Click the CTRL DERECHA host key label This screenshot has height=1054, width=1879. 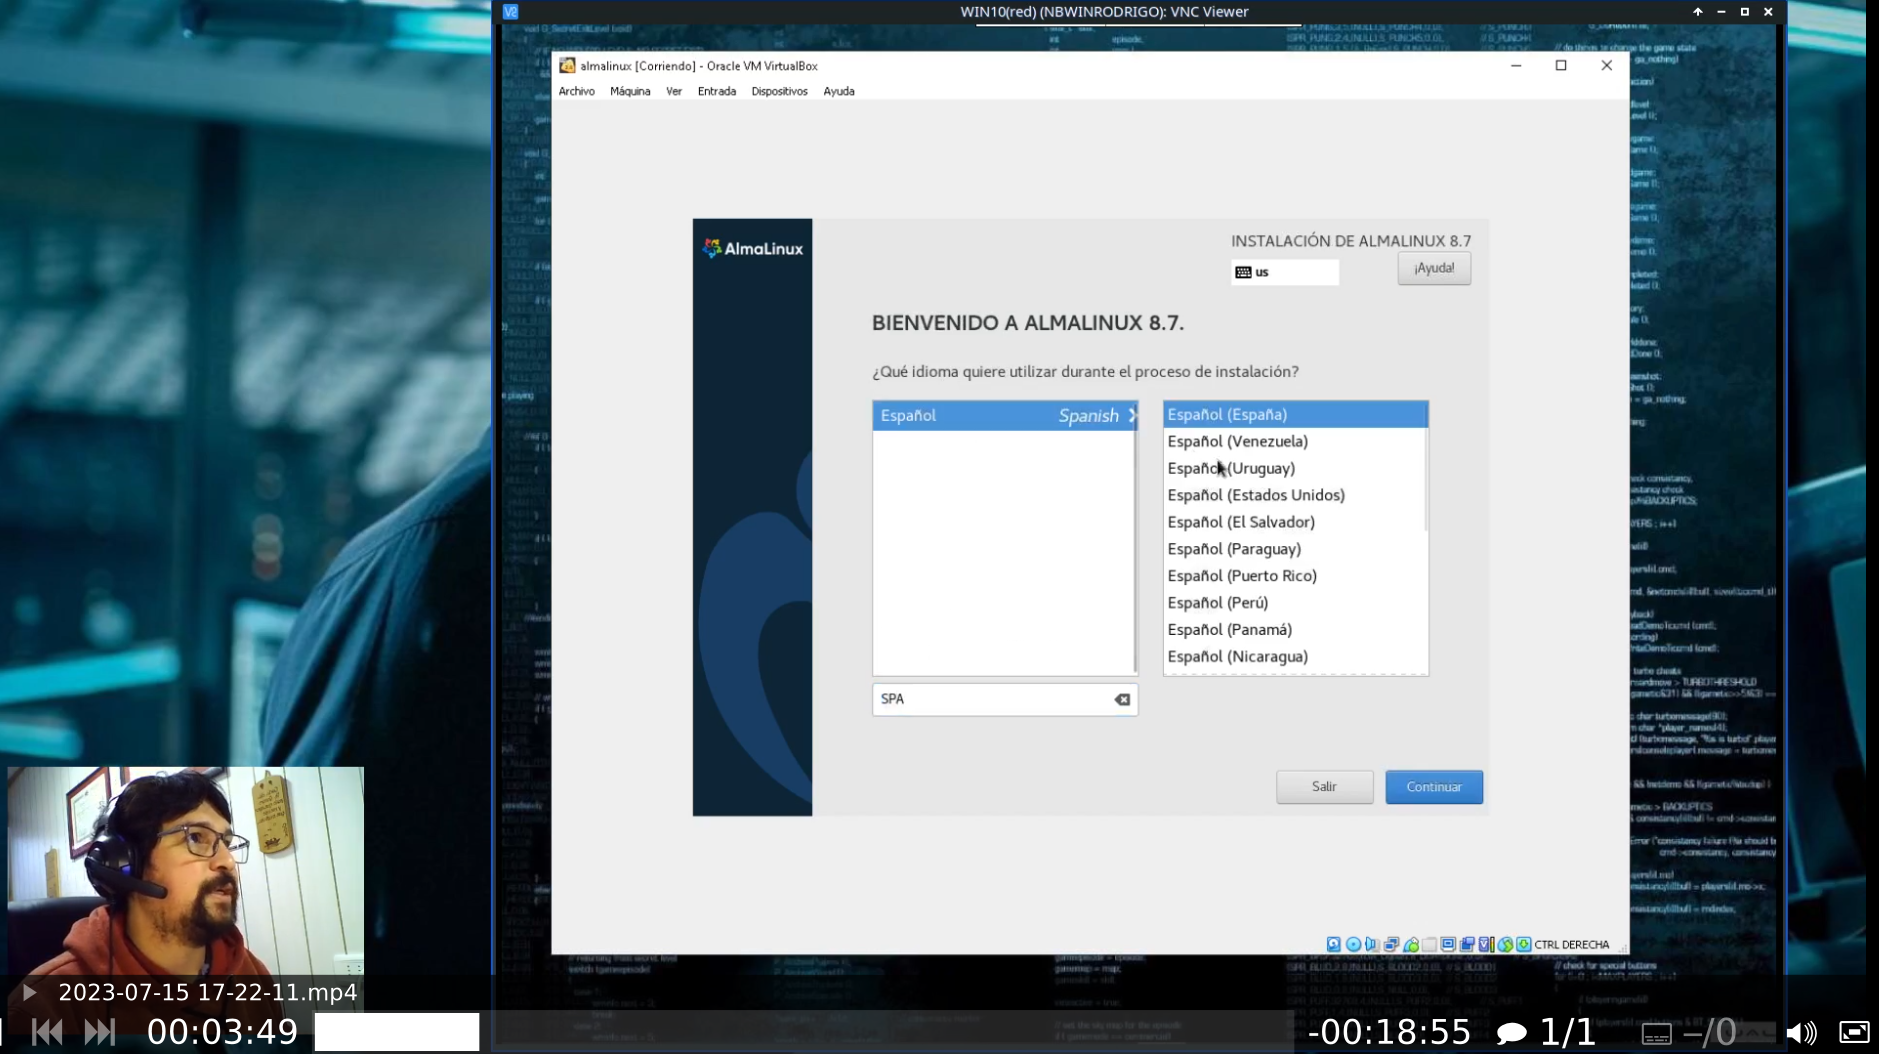[x=1571, y=945]
